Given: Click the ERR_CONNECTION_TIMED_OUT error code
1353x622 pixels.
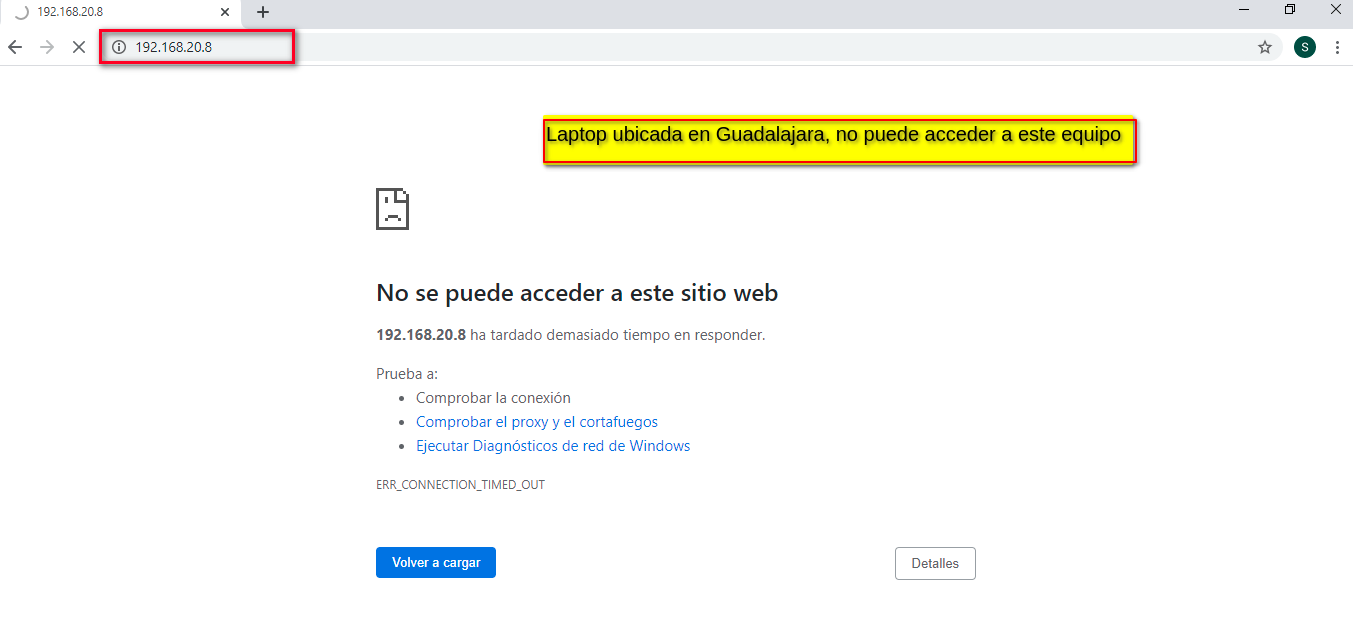Looking at the screenshot, I should tap(460, 485).
